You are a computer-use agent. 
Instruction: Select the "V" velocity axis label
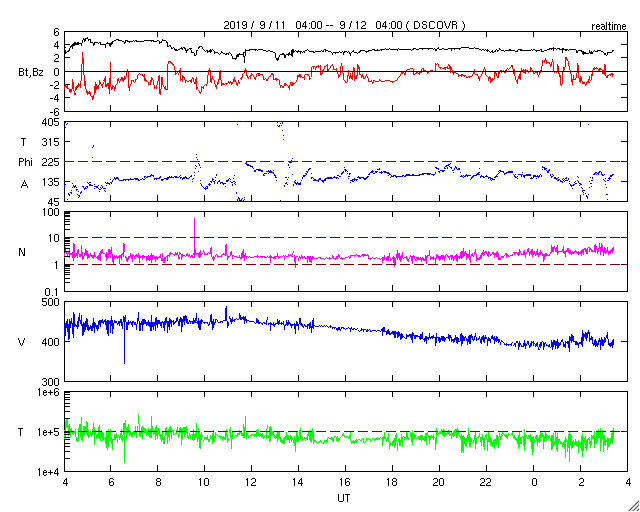(x=22, y=342)
